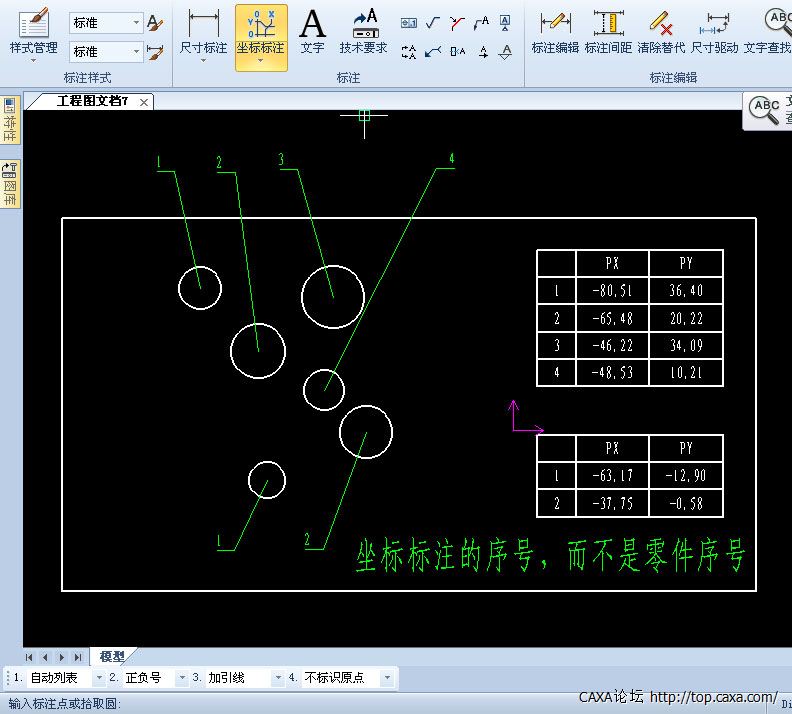
Task: Click the view direction symbol icon
Action: click(x=483, y=52)
